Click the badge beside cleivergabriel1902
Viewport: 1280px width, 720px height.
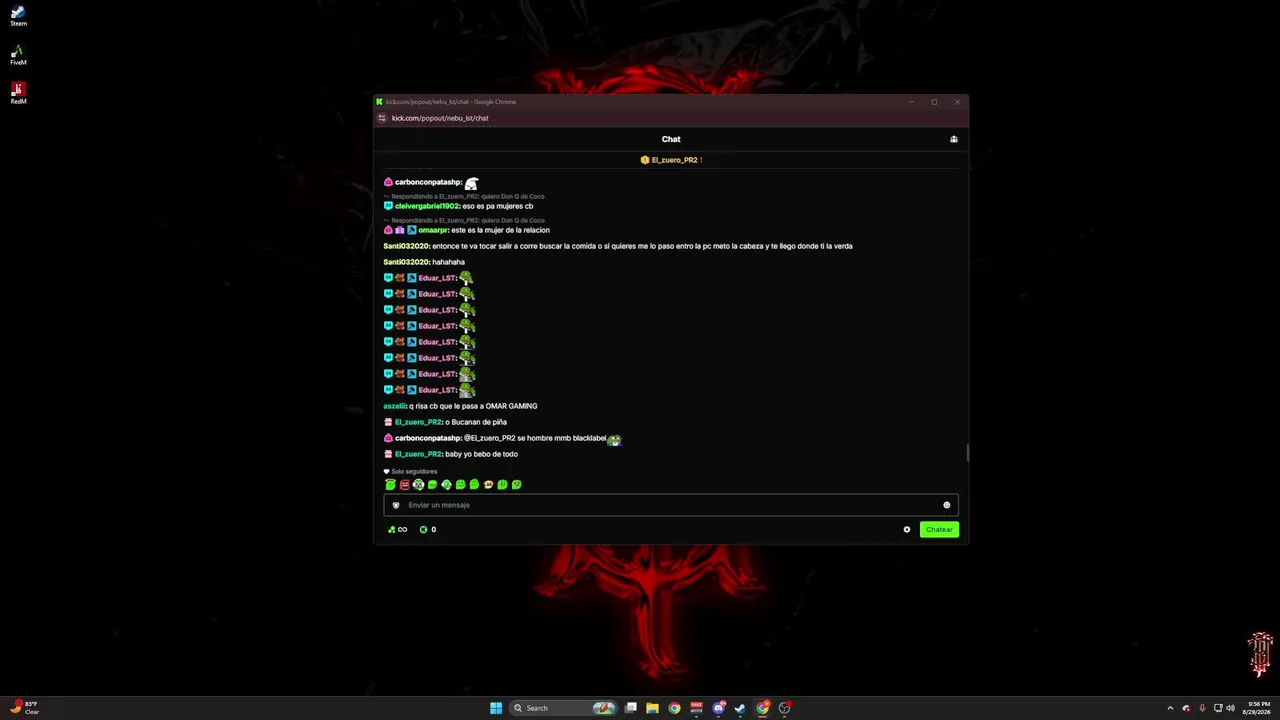point(388,206)
